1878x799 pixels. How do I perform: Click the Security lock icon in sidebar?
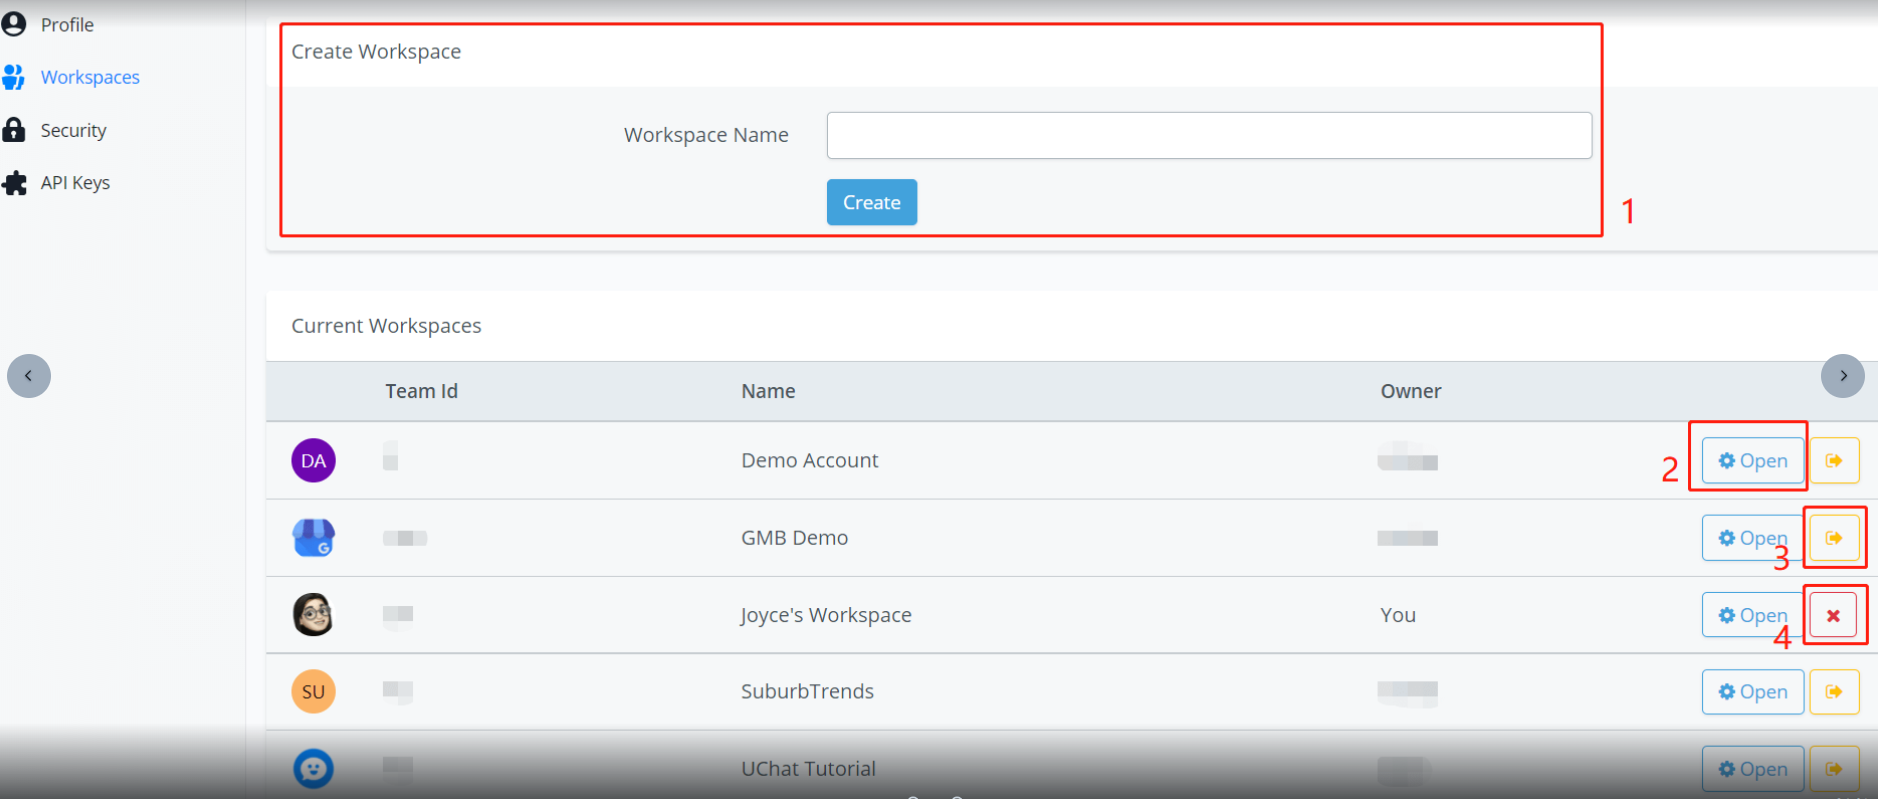[14, 130]
